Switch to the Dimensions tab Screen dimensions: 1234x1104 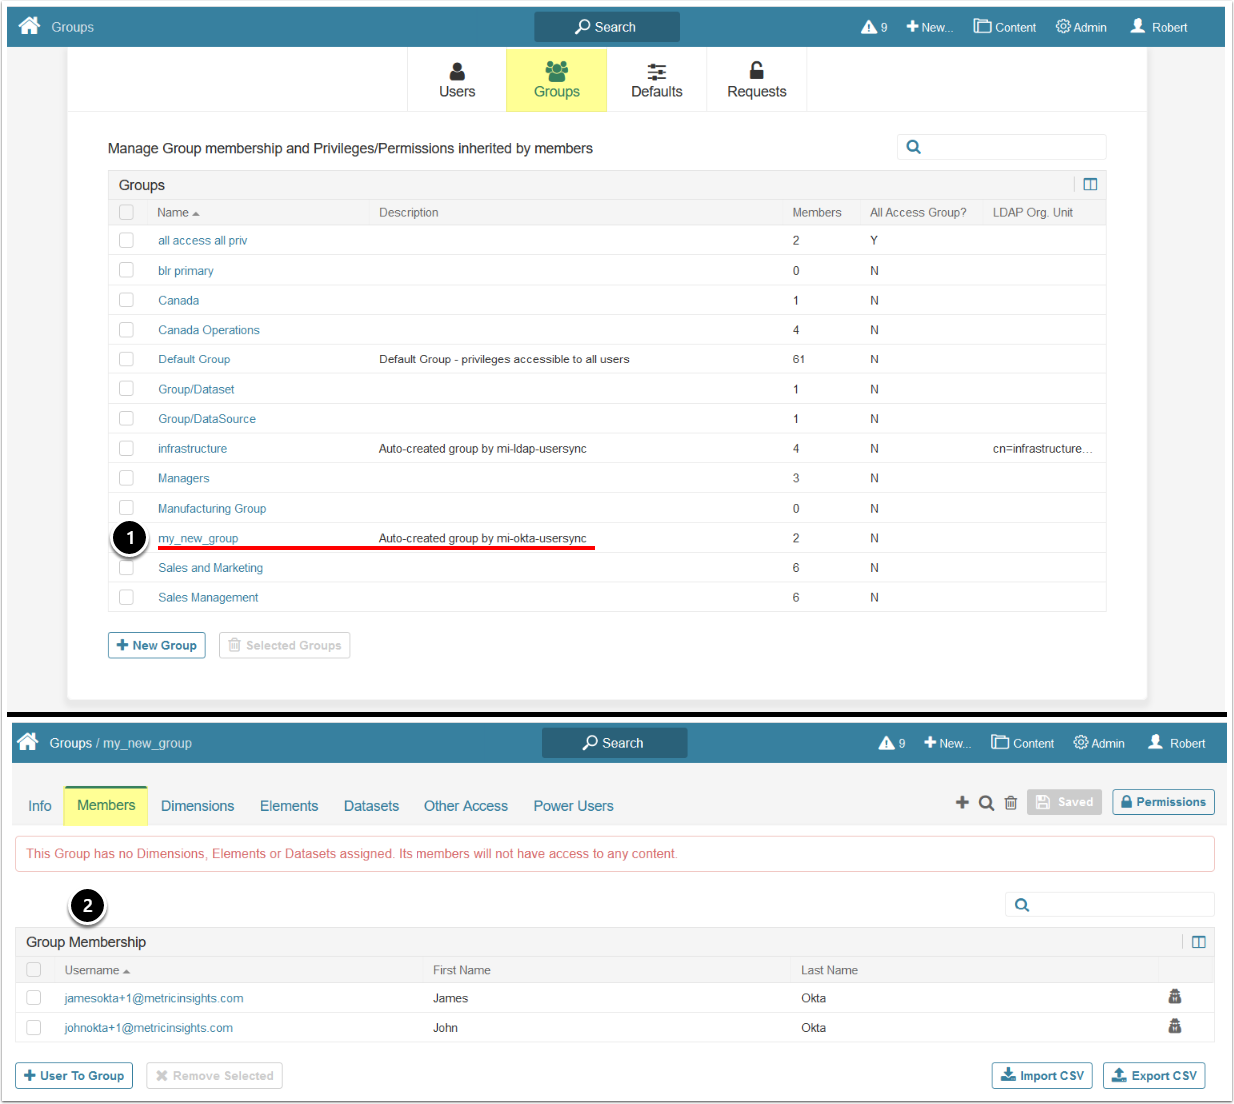[197, 806]
